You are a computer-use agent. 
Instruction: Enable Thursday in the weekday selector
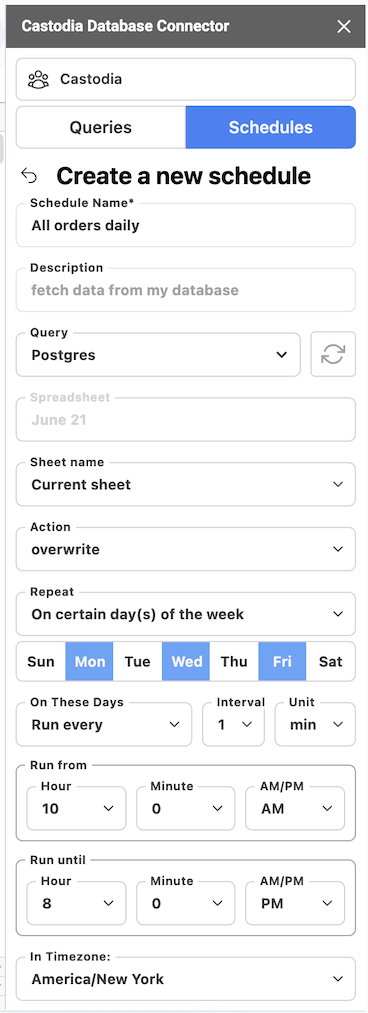(x=234, y=662)
